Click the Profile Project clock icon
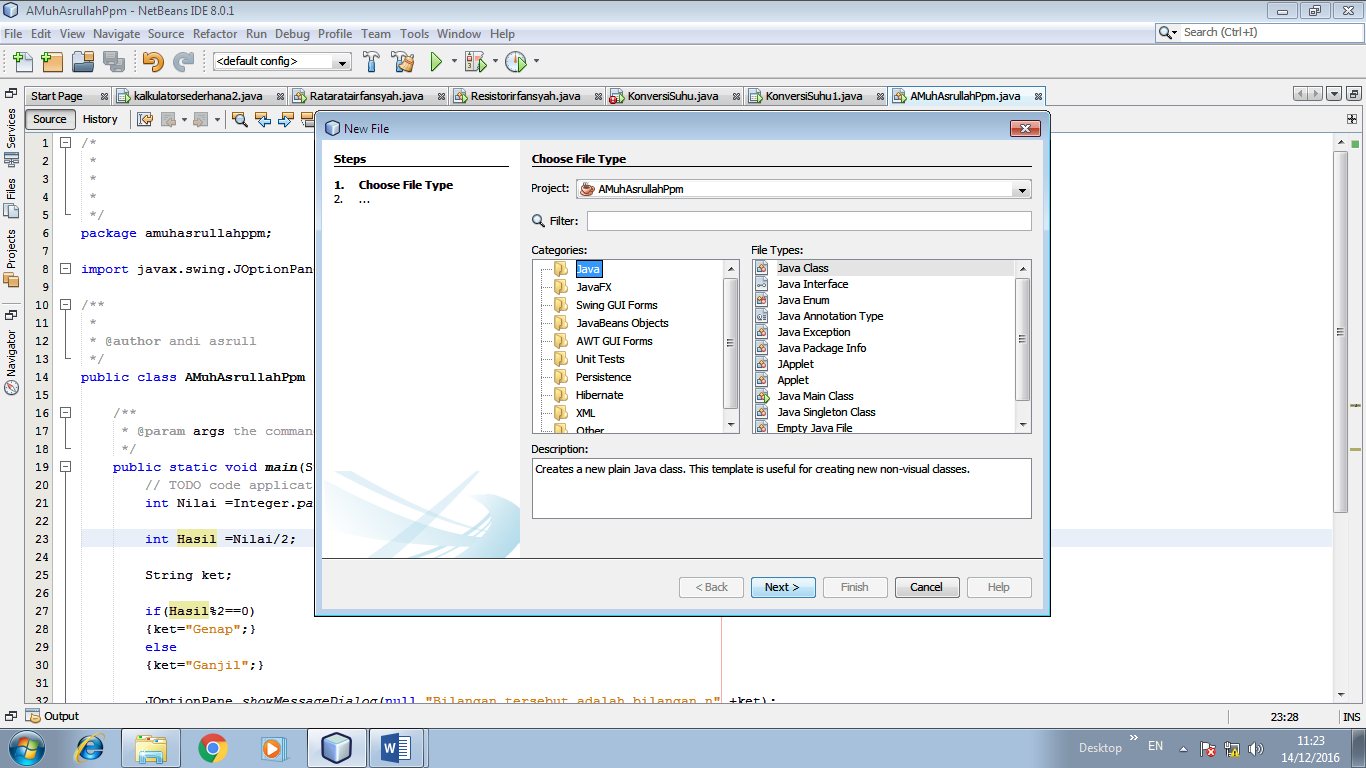1366x768 pixels. (515, 61)
